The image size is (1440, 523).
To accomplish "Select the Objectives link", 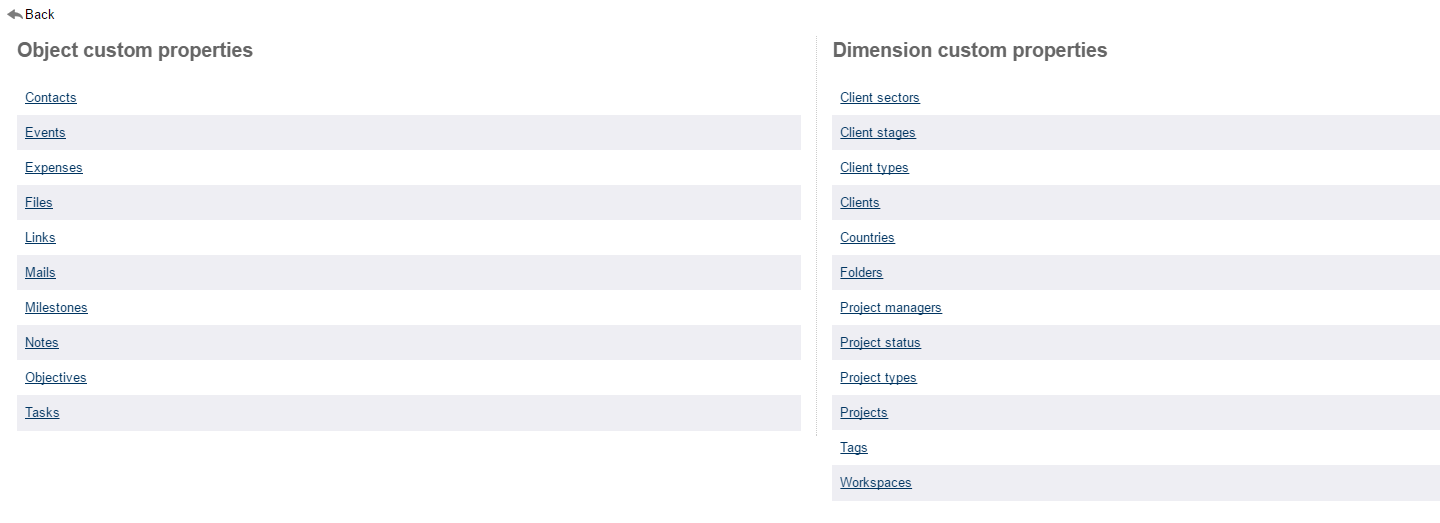I will 56,378.
